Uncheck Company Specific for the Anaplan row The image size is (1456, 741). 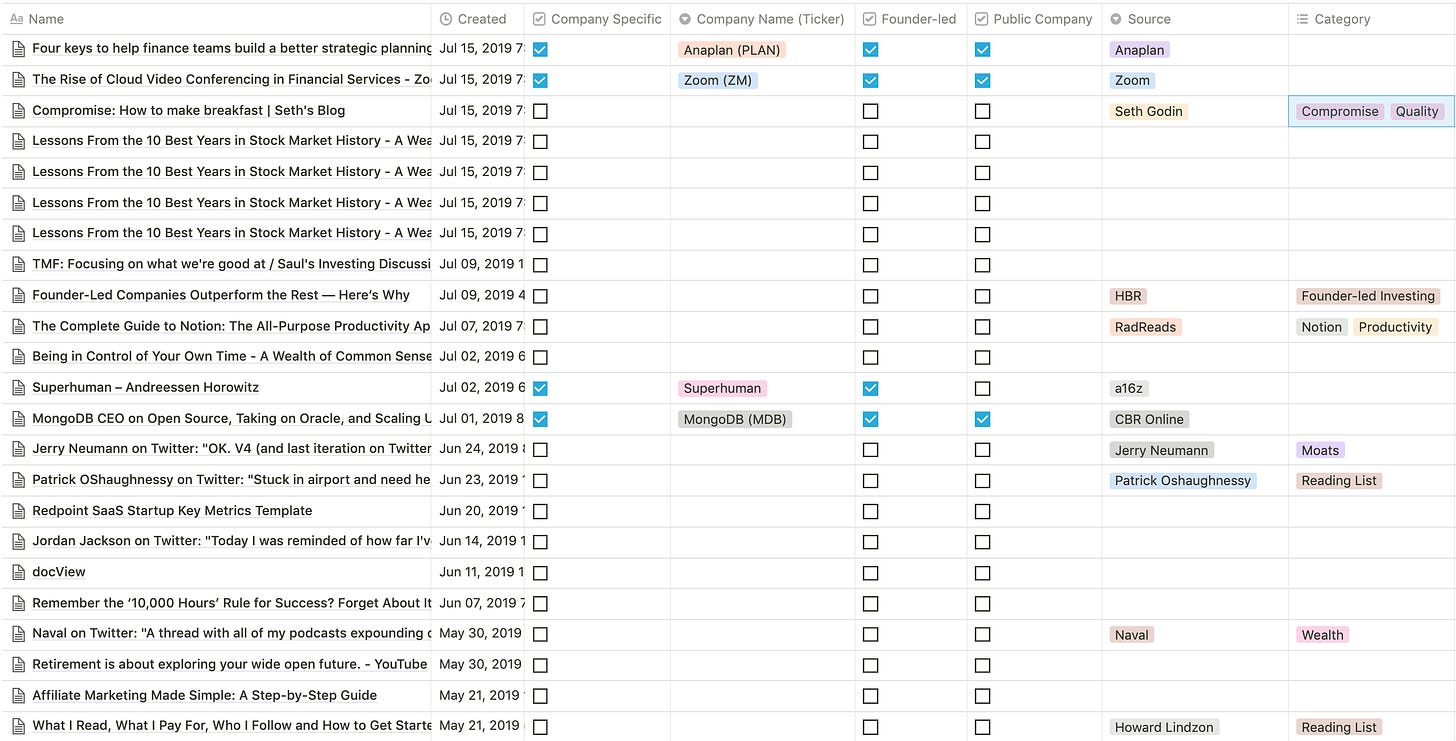540,50
